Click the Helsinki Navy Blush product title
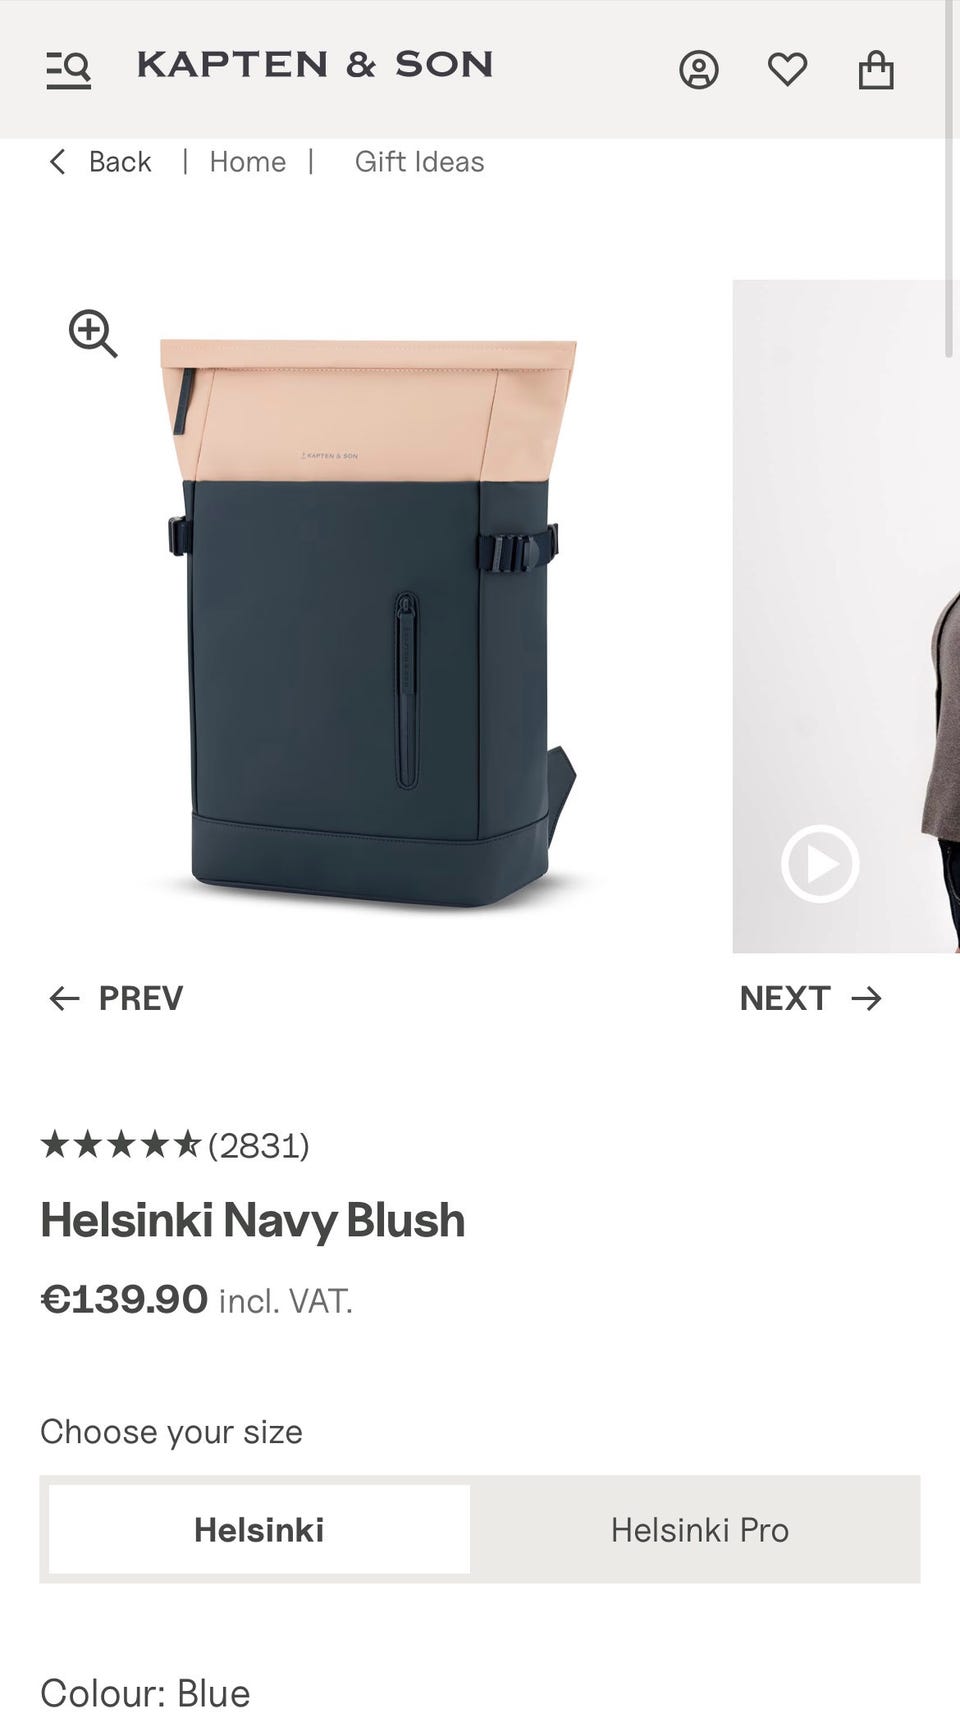 (x=253, y=1220)
